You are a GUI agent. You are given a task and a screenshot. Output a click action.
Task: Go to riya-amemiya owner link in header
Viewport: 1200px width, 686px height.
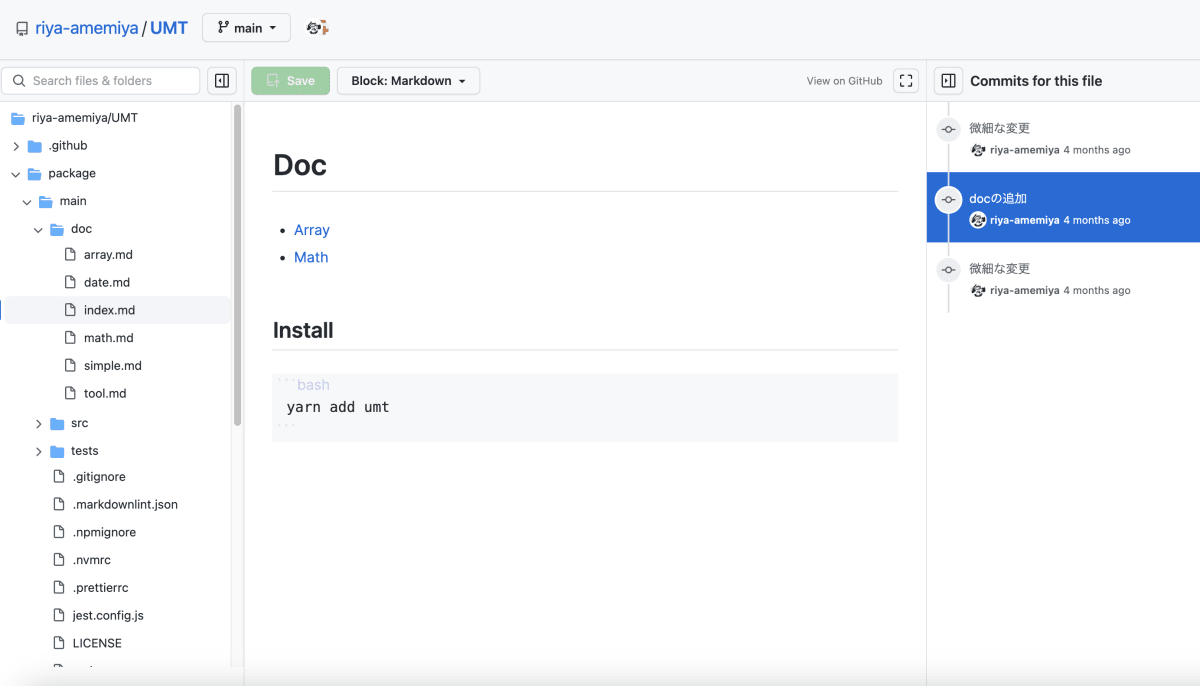87,28
